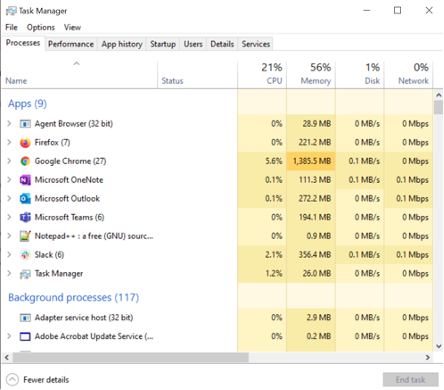This screenshot has width=444, height=390.
Task: Open the Startup tab
Action: click(x=163, y=44)
